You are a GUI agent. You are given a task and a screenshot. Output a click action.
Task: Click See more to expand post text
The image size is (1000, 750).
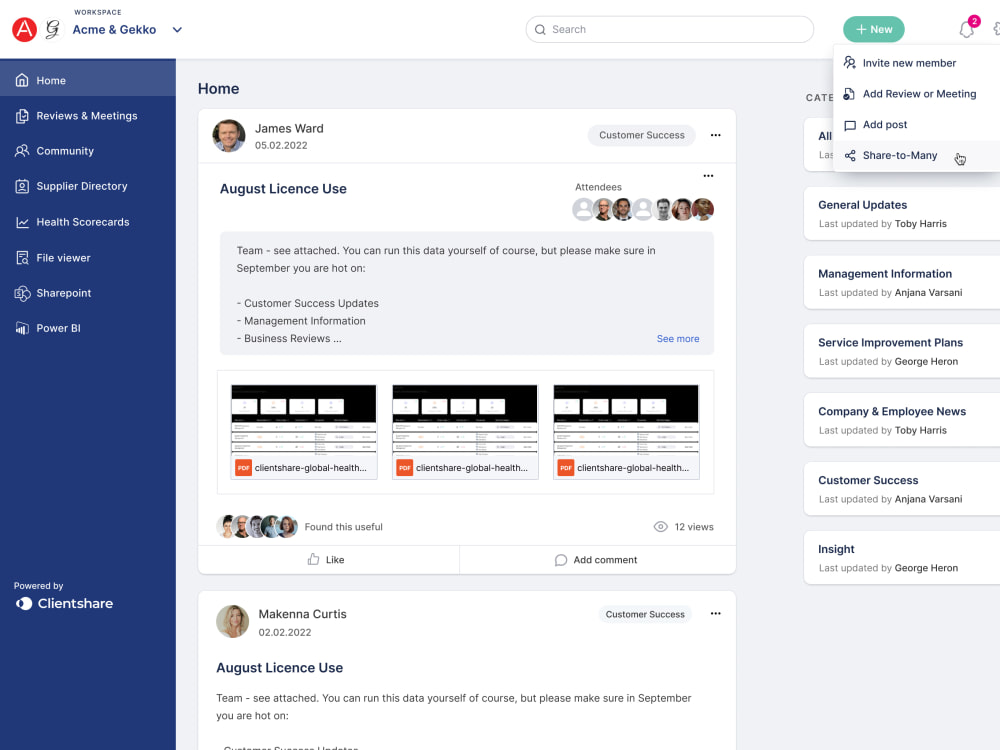click(x=677, y=339)
